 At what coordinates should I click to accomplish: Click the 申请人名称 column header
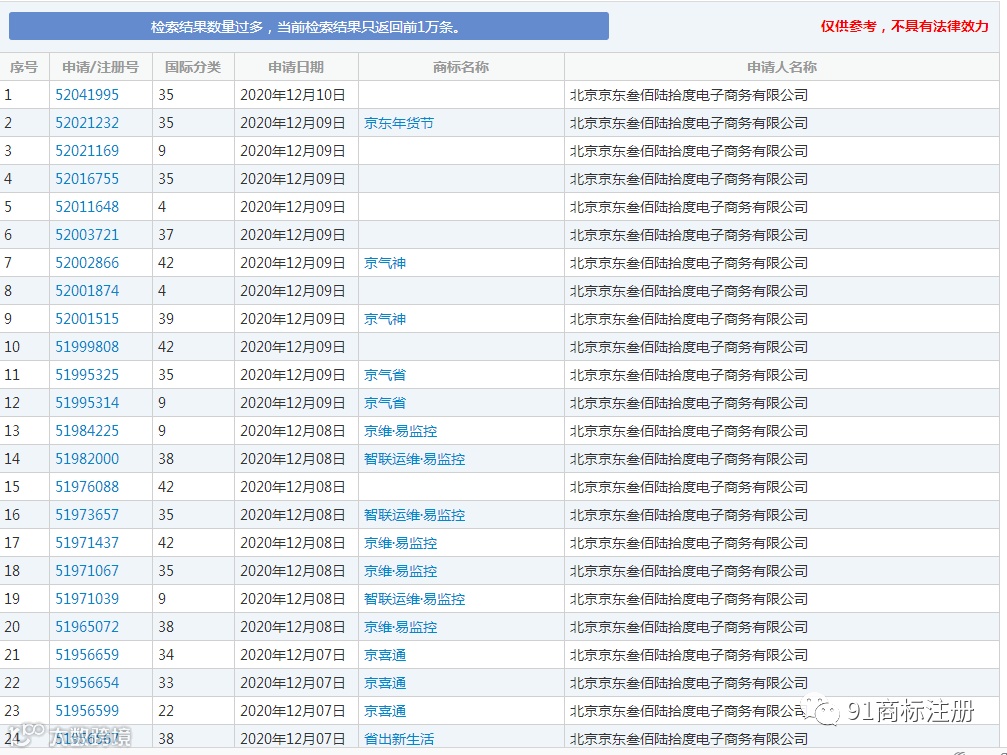click(782, 67)
